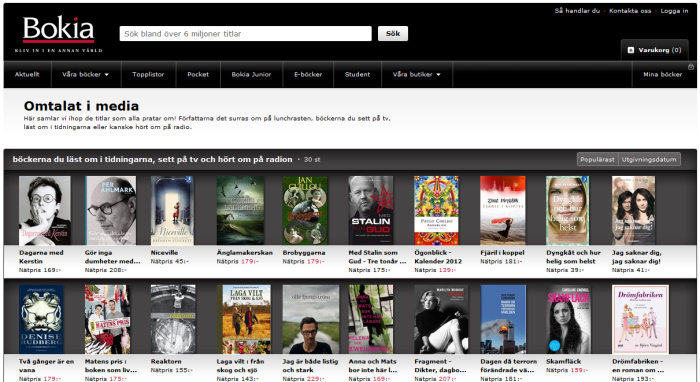The width and height of the screenshot is (700, 382).
Task: Click Jag saknar dig title link
Action: coord(637,257)
